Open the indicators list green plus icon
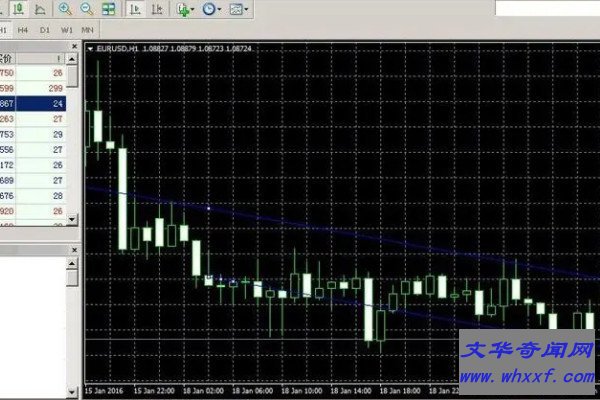This screenshot has height=400, width=600. tap(183, 9)
